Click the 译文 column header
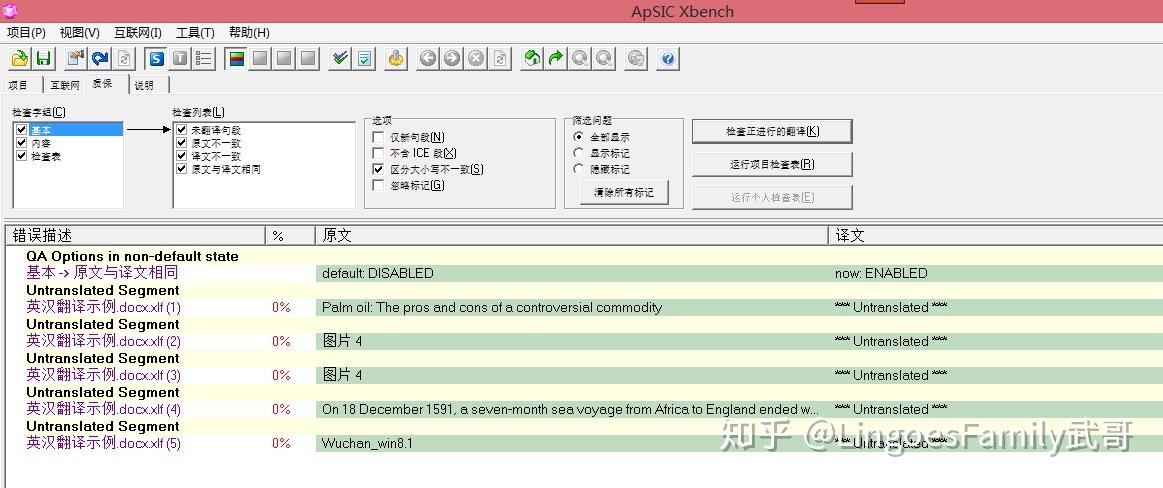Image resolution: width=1163 pixels, height=488 pixels. pos(996,236)
